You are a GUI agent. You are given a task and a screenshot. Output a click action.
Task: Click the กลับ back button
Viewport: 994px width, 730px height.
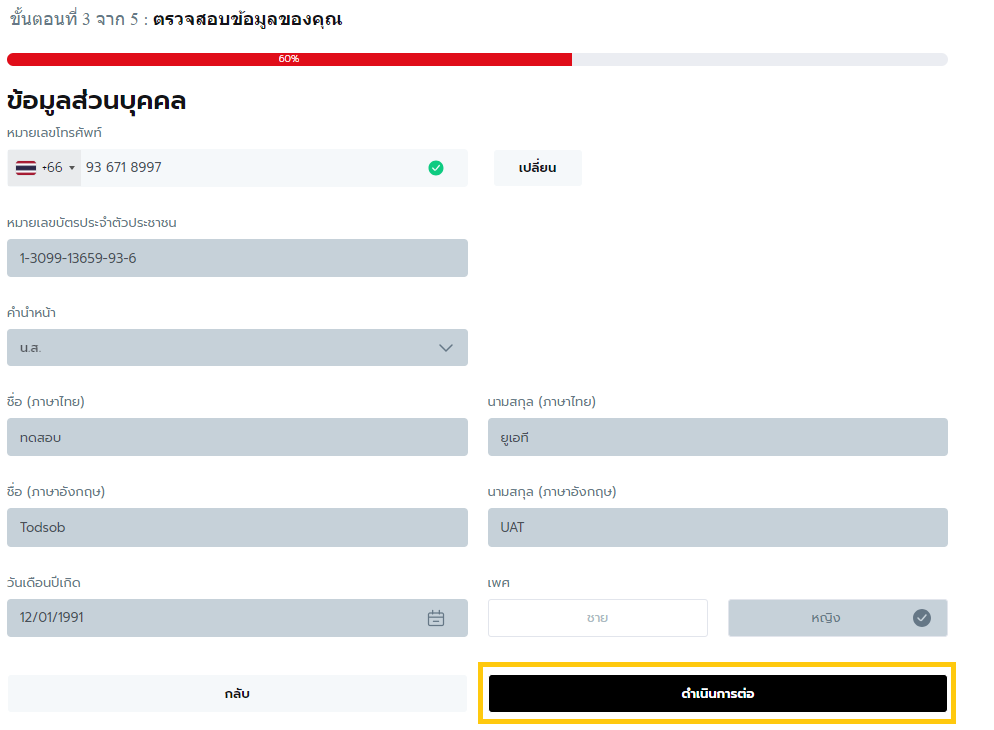coord(237,694)
